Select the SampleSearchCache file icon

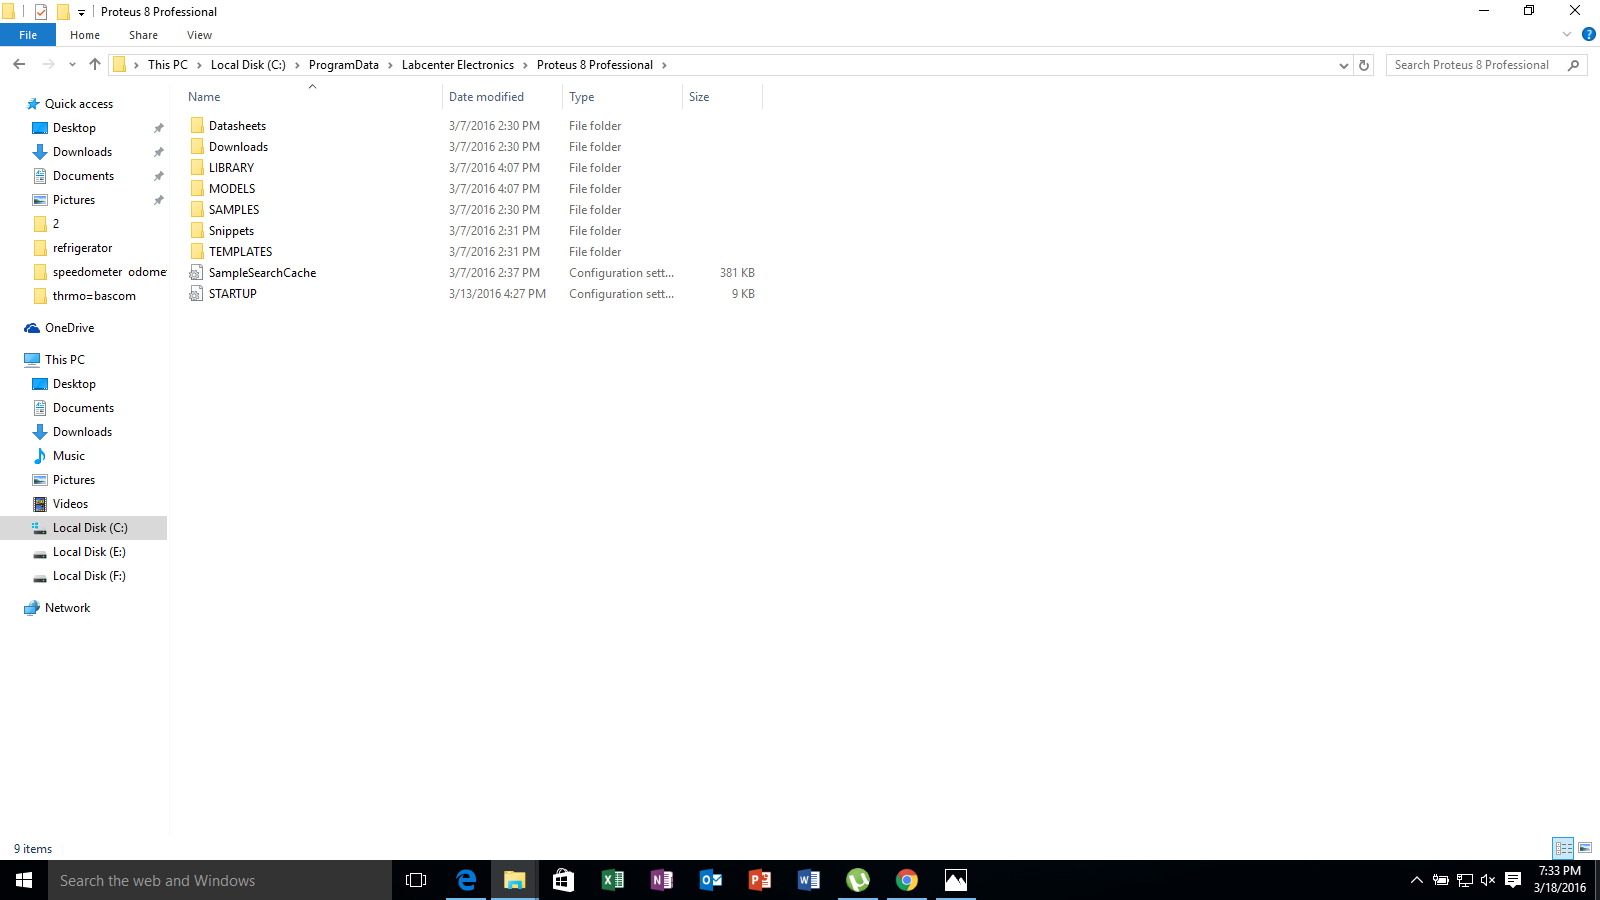pos(196,273)
